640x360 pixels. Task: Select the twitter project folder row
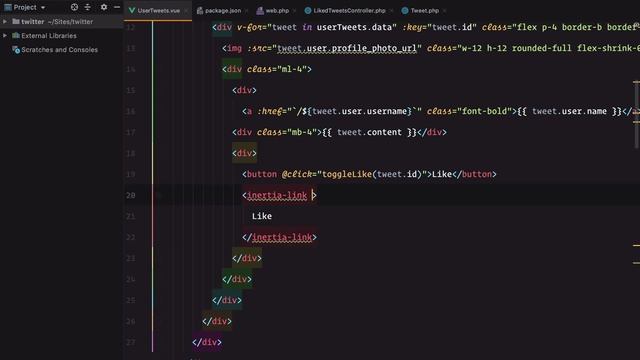(x=61, y=22)
